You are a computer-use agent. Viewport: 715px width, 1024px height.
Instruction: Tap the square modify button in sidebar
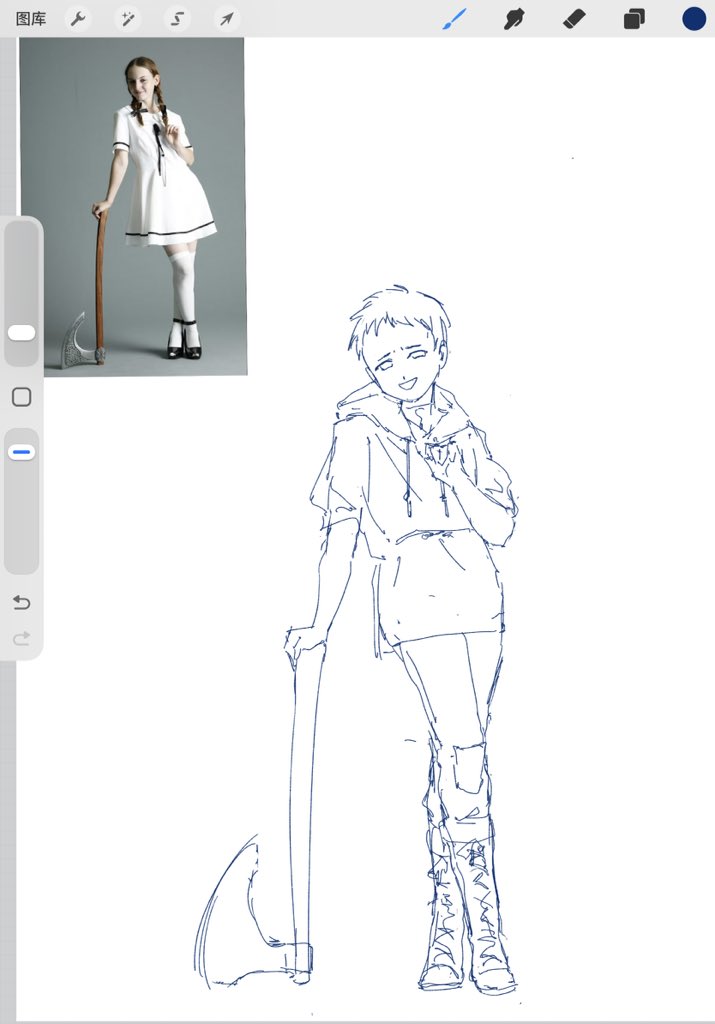click(22, 397)
